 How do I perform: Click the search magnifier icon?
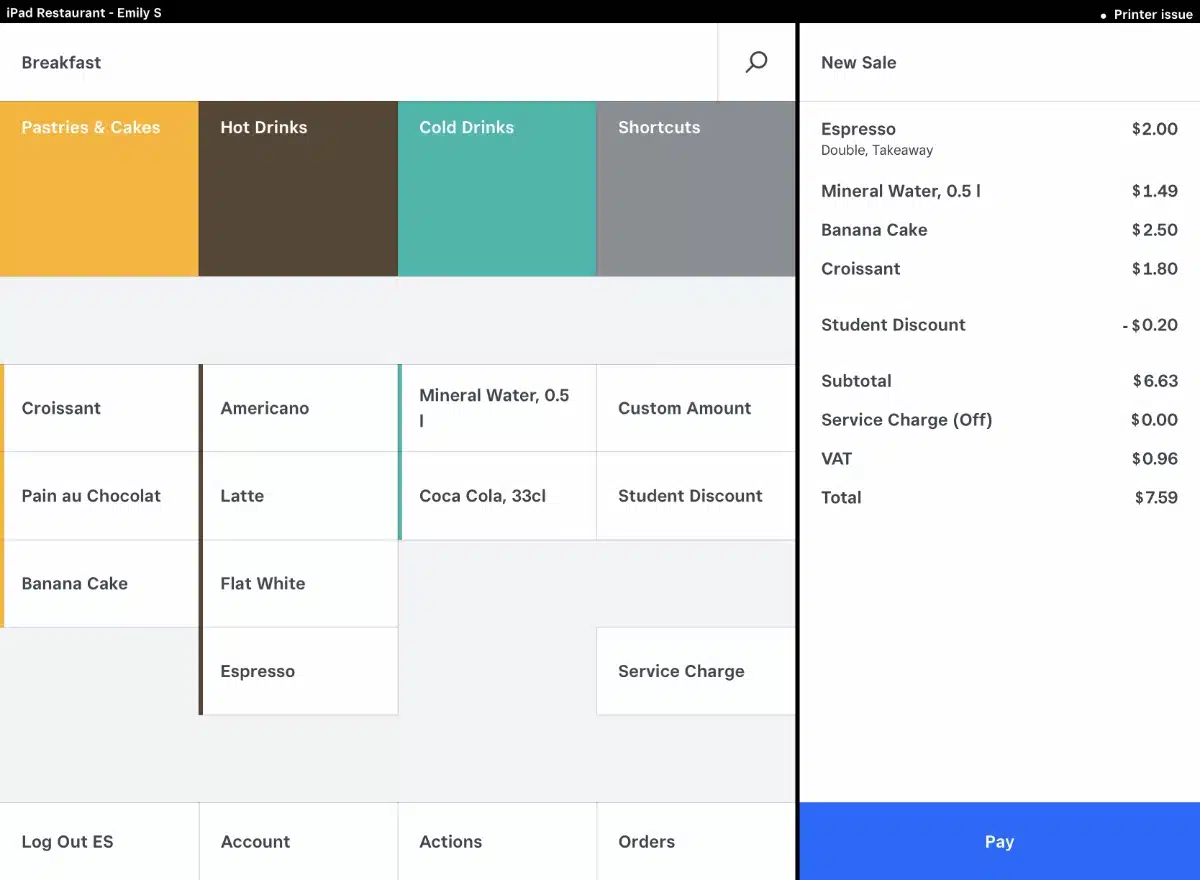[x=757, y=62]
